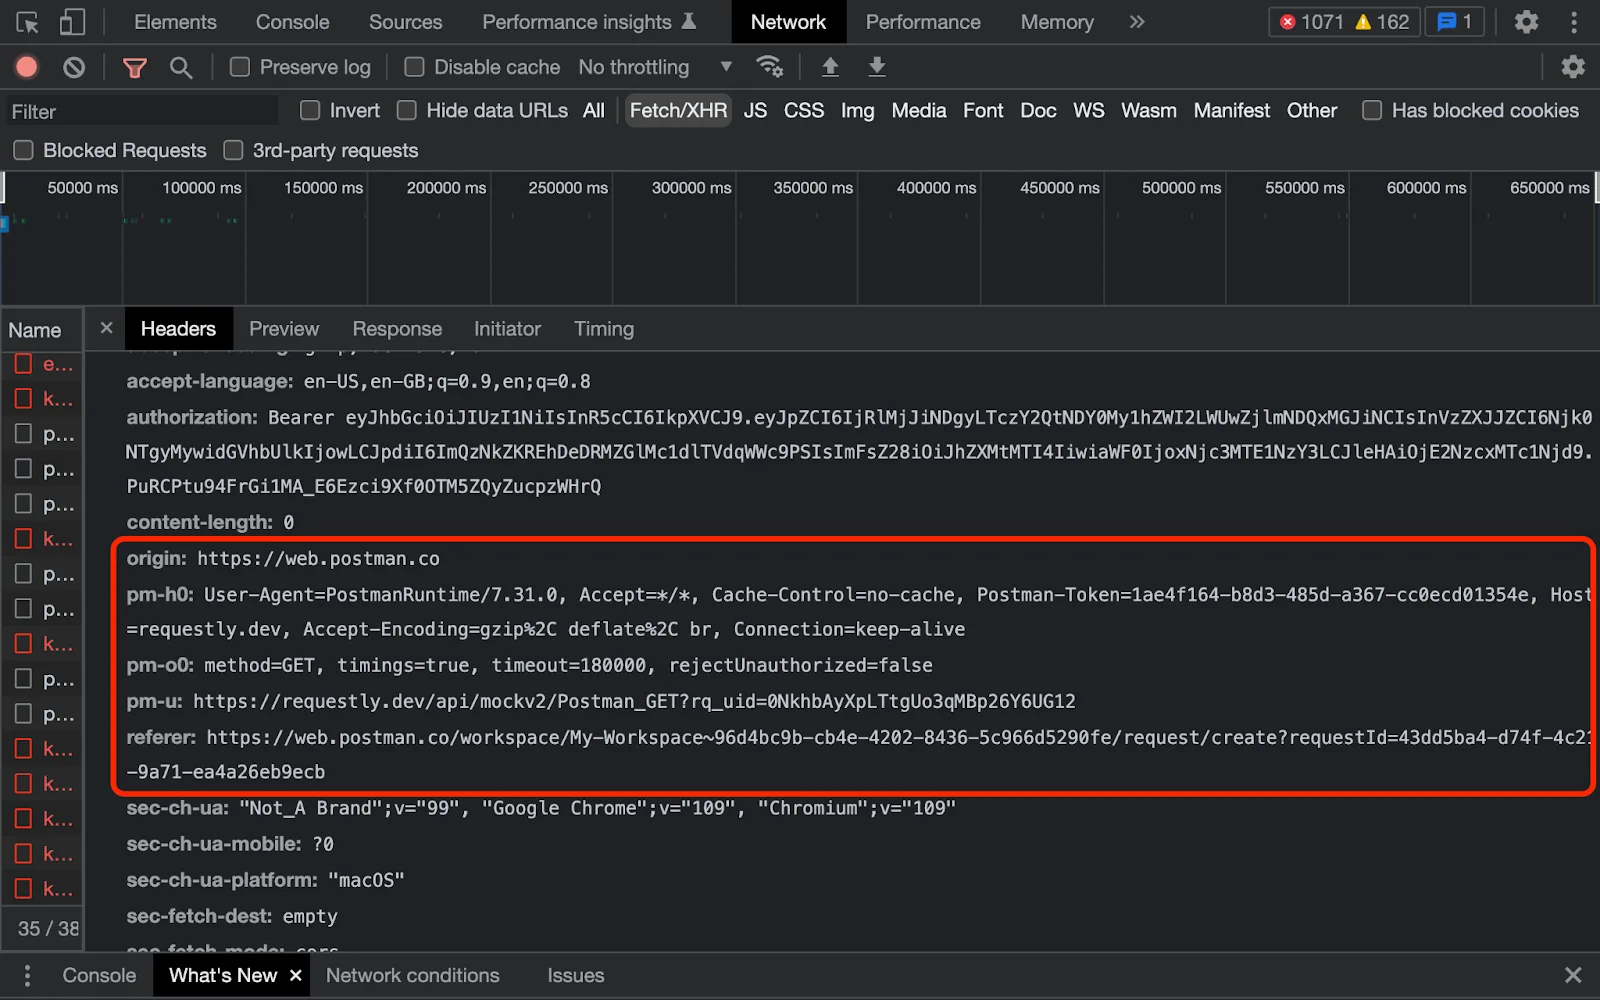Tick 3rd-party requests checkbox
Viewport: 1600px width, 1000px height.
(x=233, y=150)
